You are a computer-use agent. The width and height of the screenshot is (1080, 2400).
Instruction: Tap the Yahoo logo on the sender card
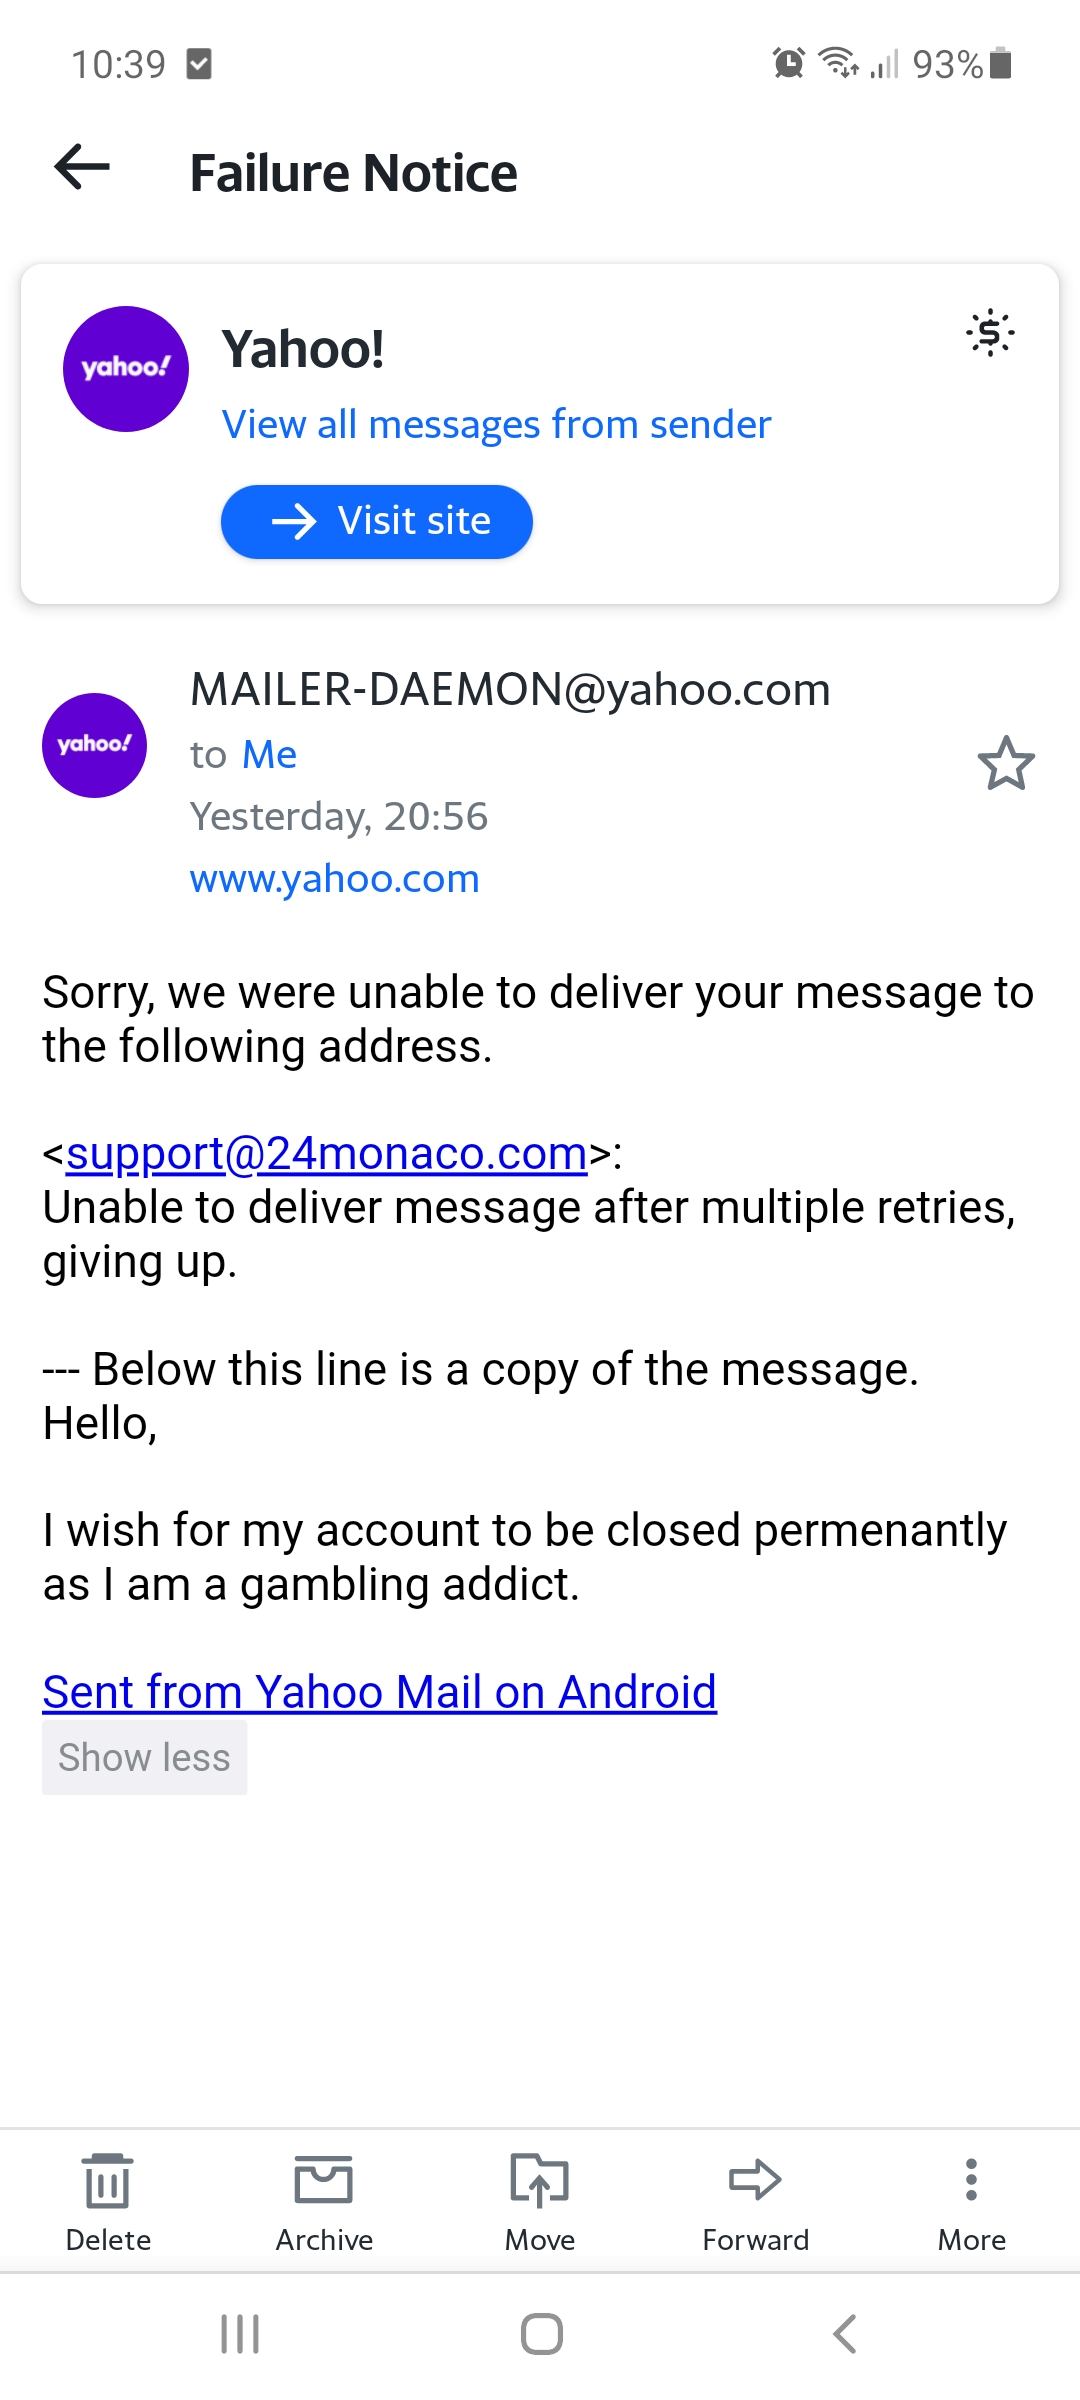tap(126, 368)
